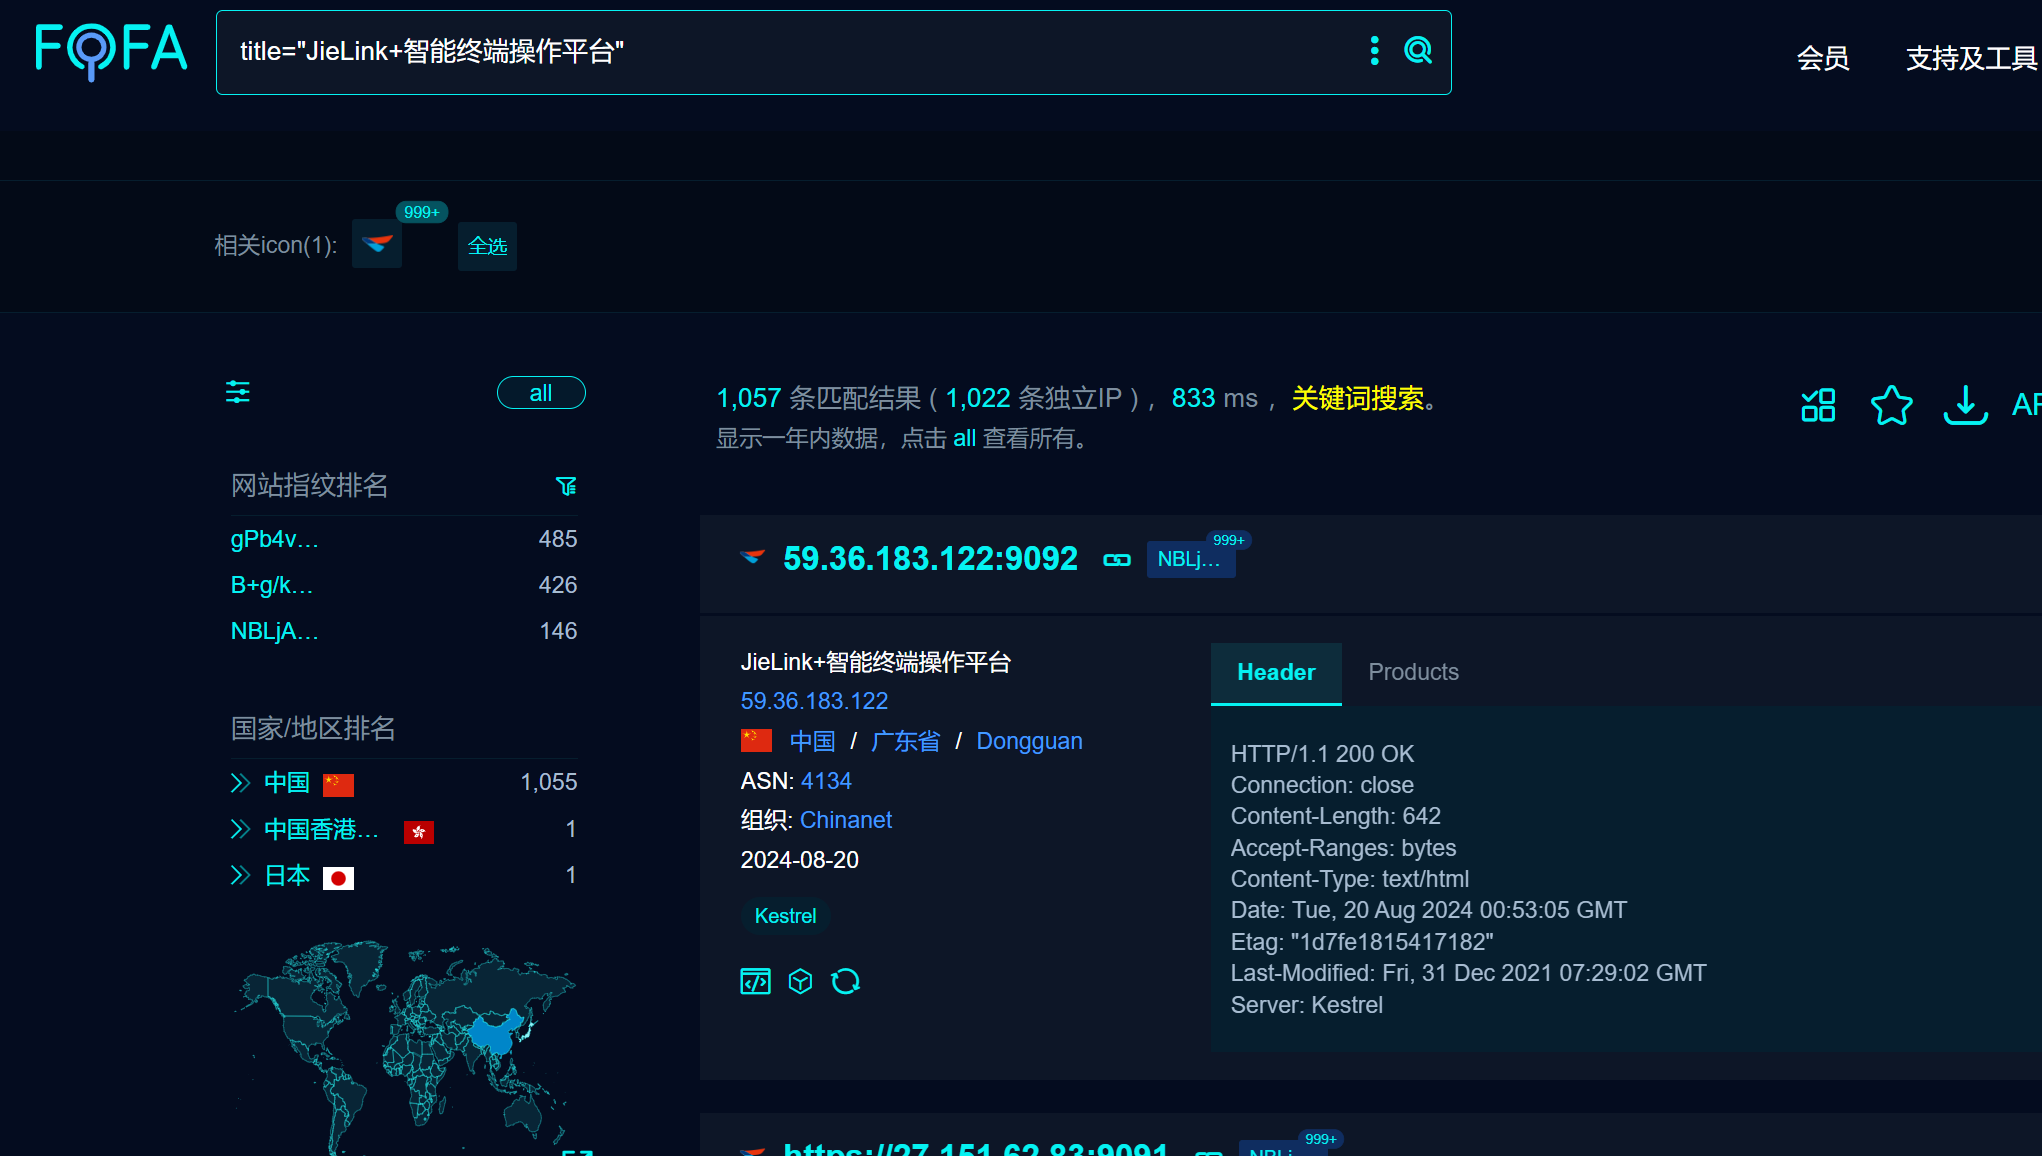Switch to grid view layout icon

(1818, 405)
